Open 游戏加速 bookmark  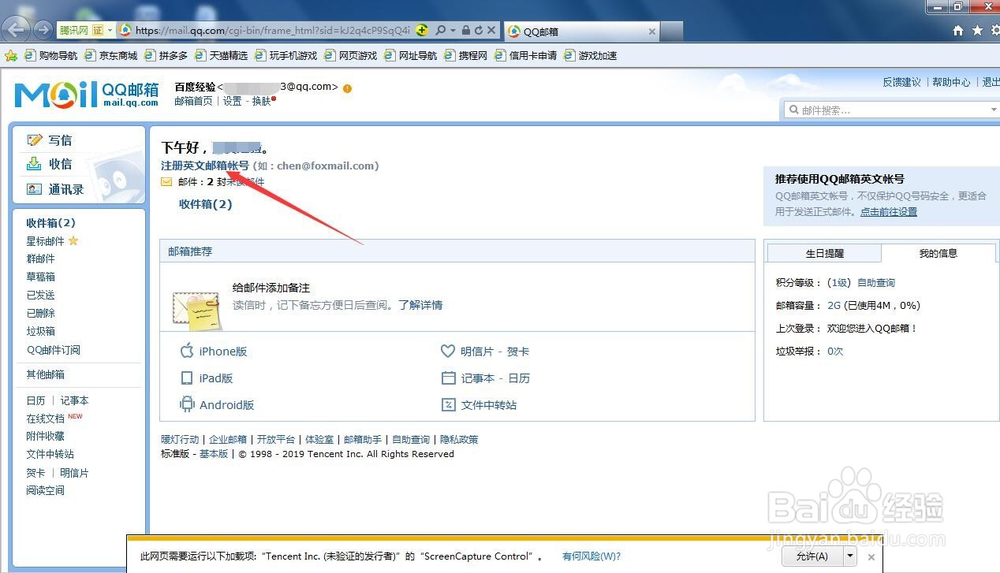point(591,56)
